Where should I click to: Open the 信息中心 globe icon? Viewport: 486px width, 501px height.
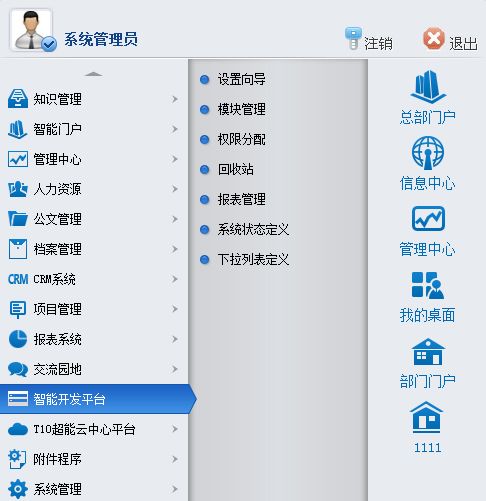(428, 152)
